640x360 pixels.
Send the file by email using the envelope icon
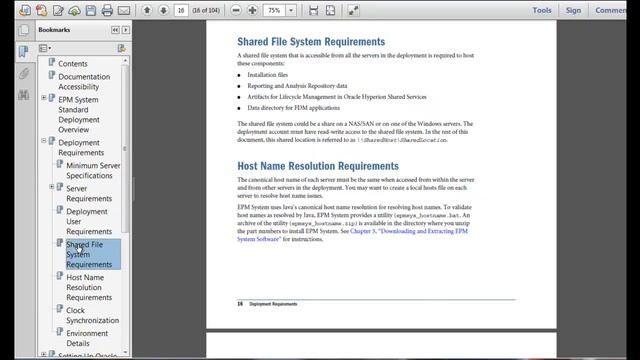(124, 10)
